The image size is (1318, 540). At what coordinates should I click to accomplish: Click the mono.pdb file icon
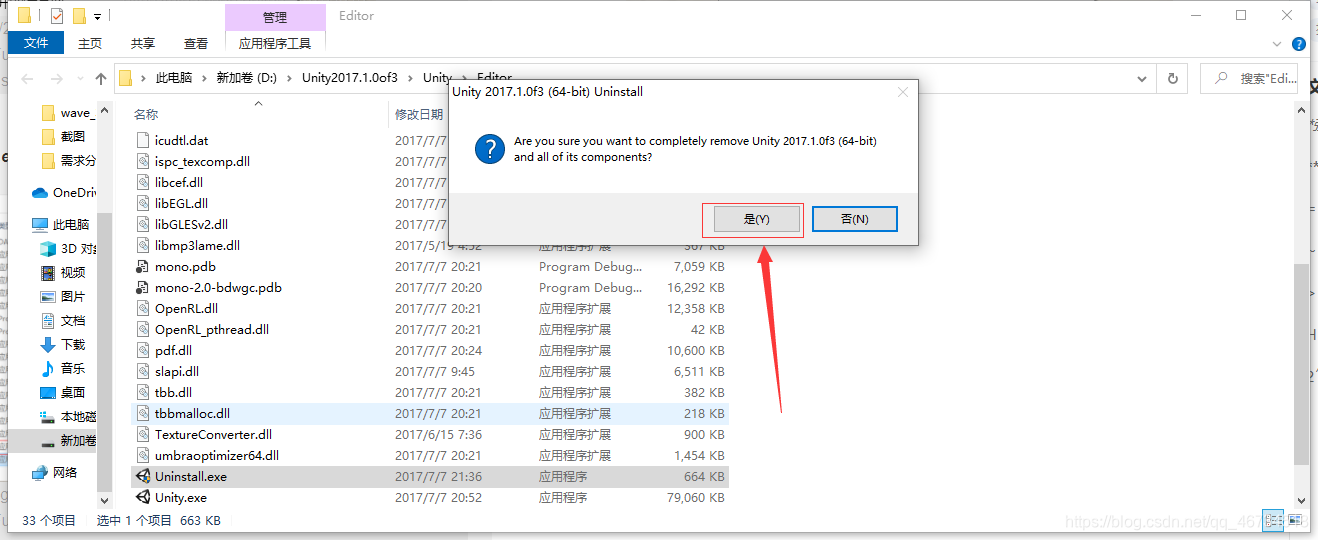coord(142,267)
